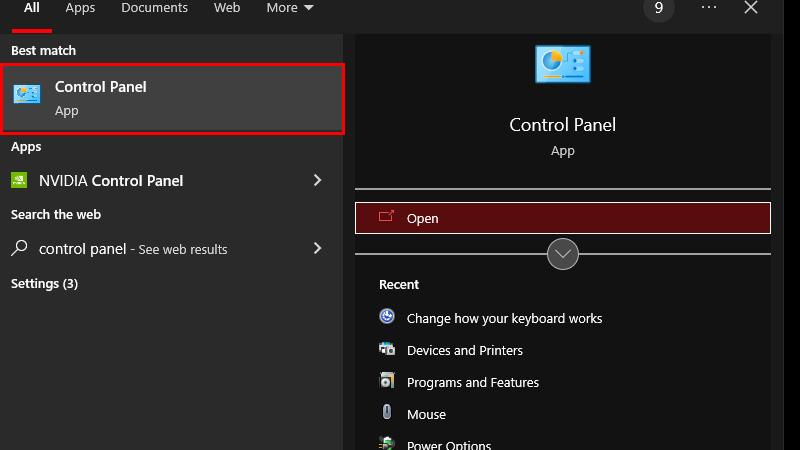The height and width of the screenshot is (450, 800).
Task: Expand the NVIDIA Control Panel arrow chevron
Action: coord(317,180)
